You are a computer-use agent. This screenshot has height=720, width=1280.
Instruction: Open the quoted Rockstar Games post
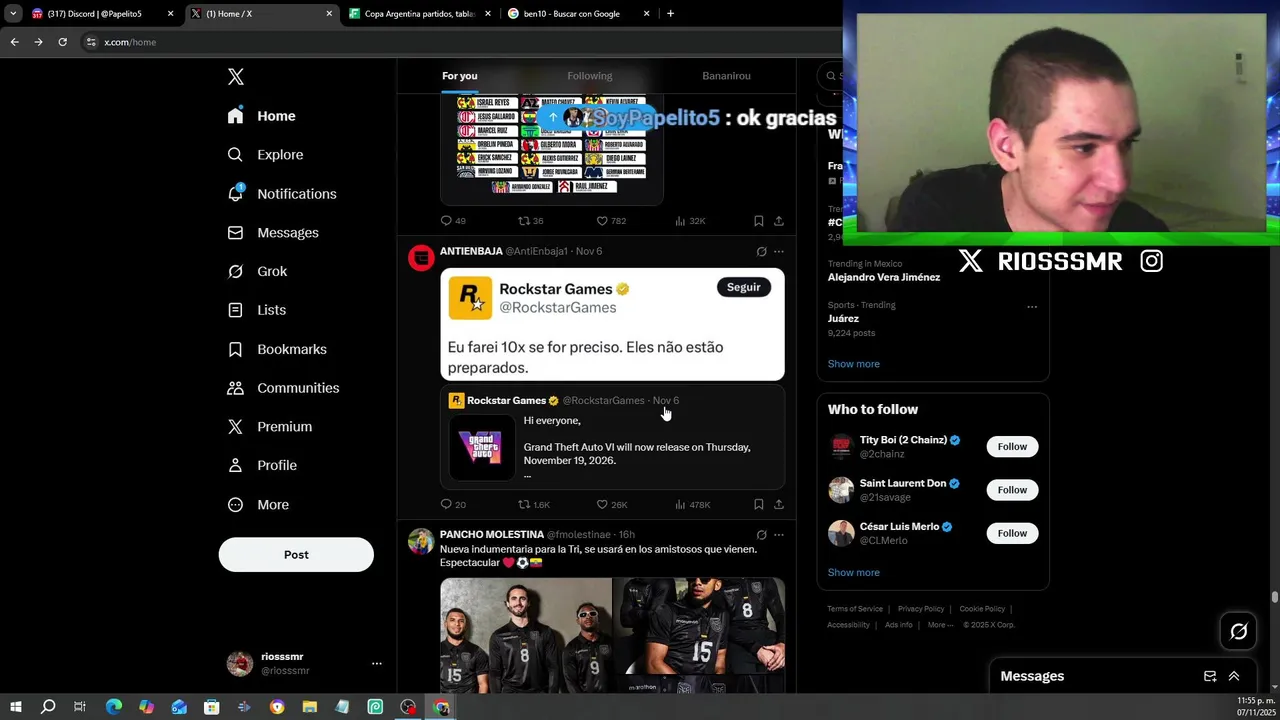click(x=612, y=437)
